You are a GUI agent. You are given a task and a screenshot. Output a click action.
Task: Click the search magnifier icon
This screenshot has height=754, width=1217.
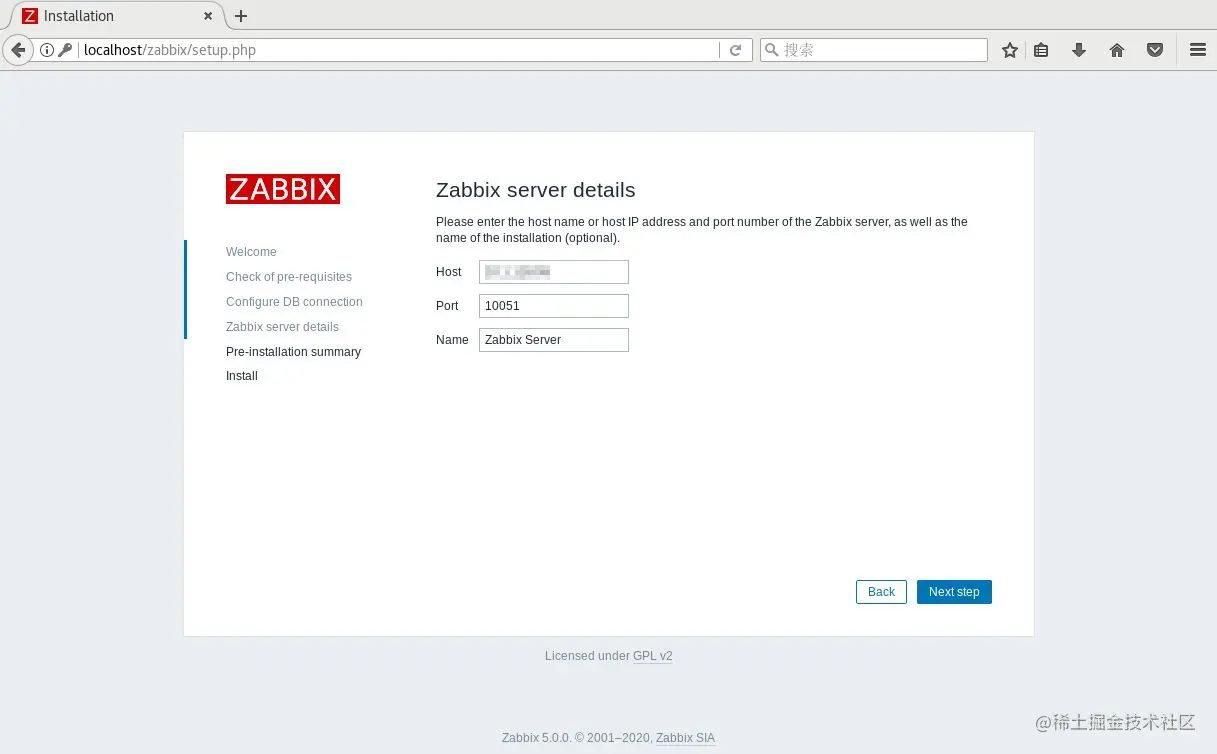point(771,50)
